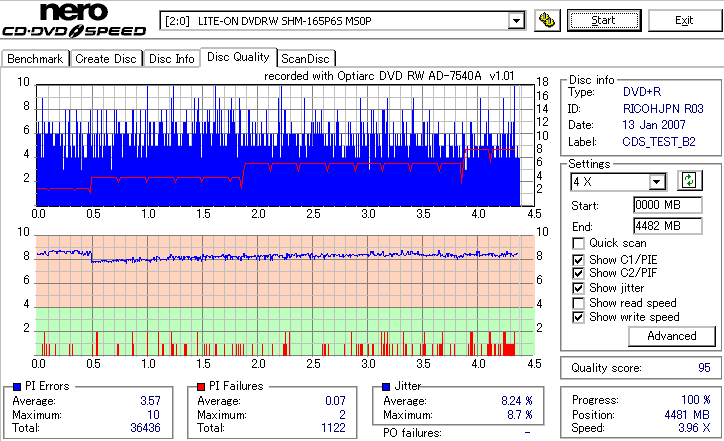
Task: Toggle the Show write speed checkbox
Action: (578, 317)
